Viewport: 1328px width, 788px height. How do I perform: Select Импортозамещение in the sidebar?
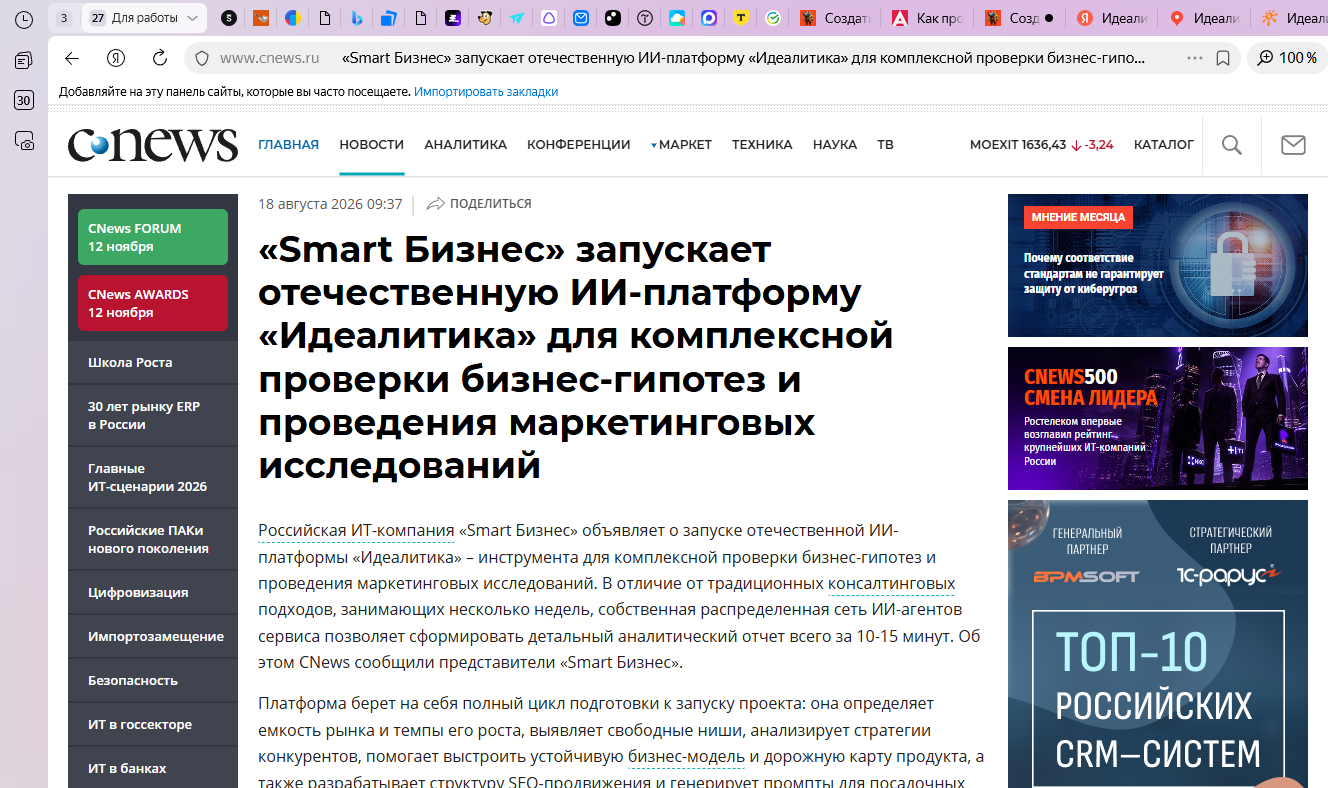153,636
